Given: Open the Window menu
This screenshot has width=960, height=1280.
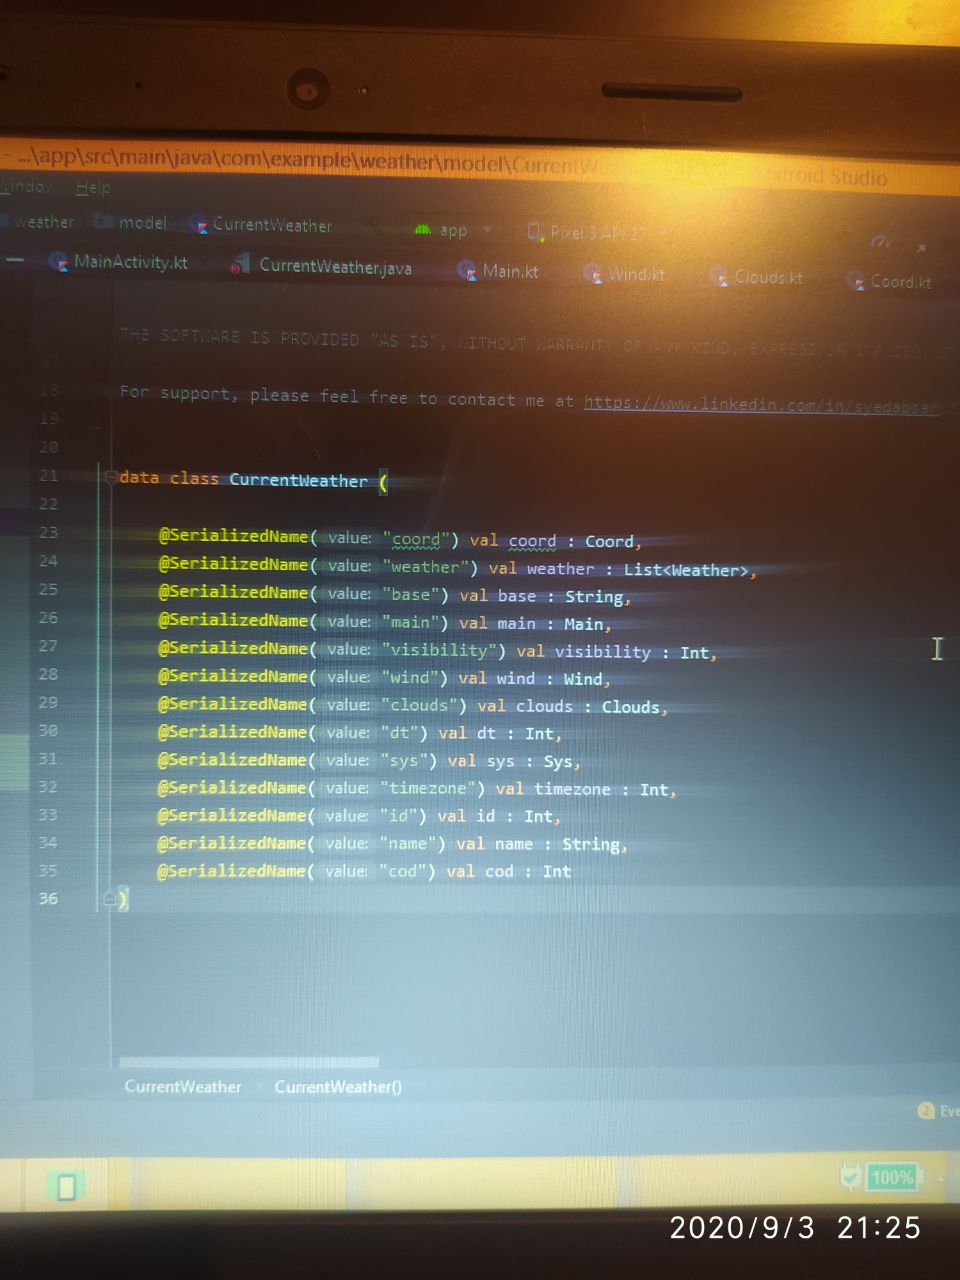Looking at the screenshot, I should tap(28, 186).
